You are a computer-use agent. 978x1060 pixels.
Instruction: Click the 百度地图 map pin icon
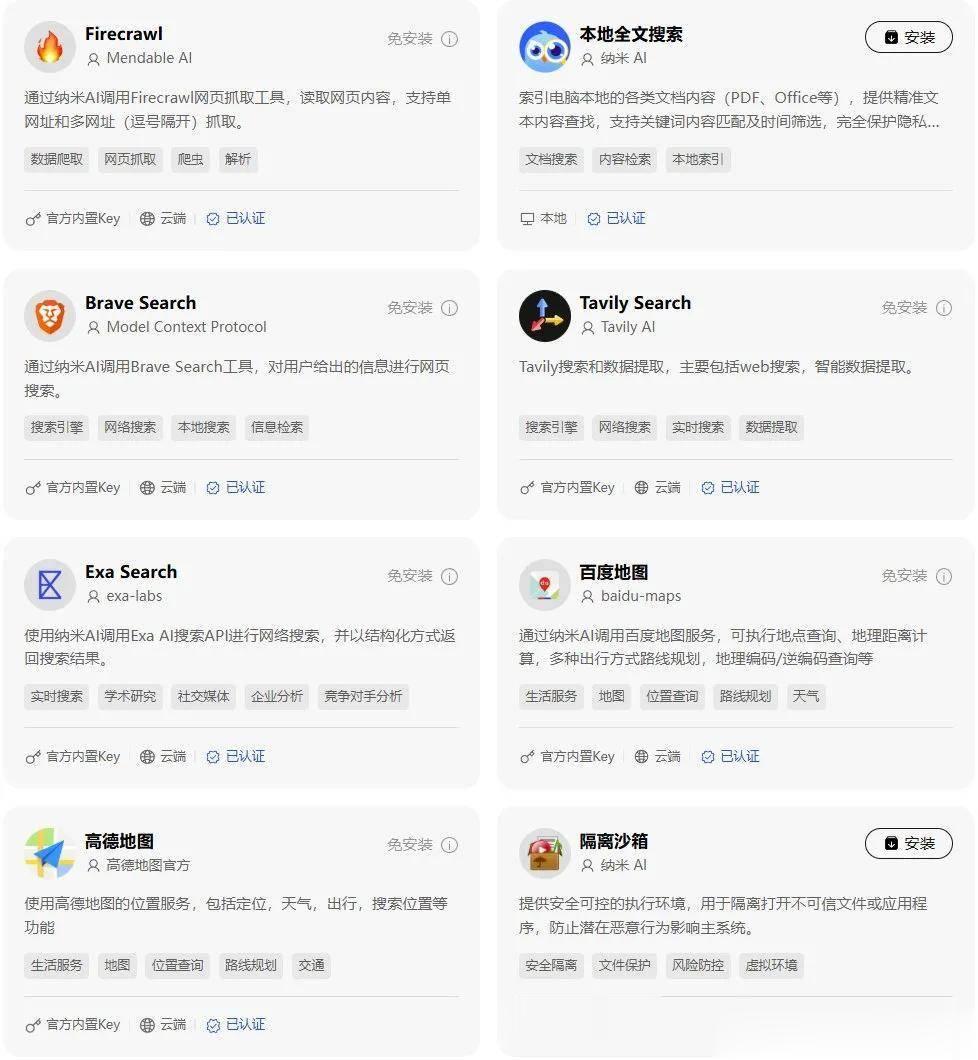coord(545,585)
